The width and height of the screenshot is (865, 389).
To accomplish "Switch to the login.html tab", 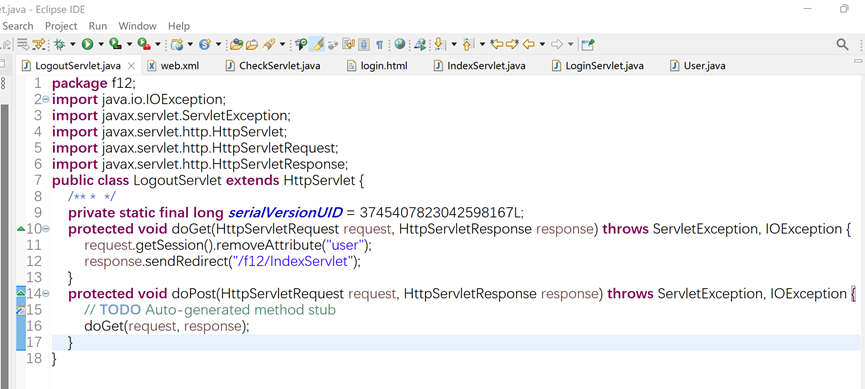I will click(x=377, y=66).
